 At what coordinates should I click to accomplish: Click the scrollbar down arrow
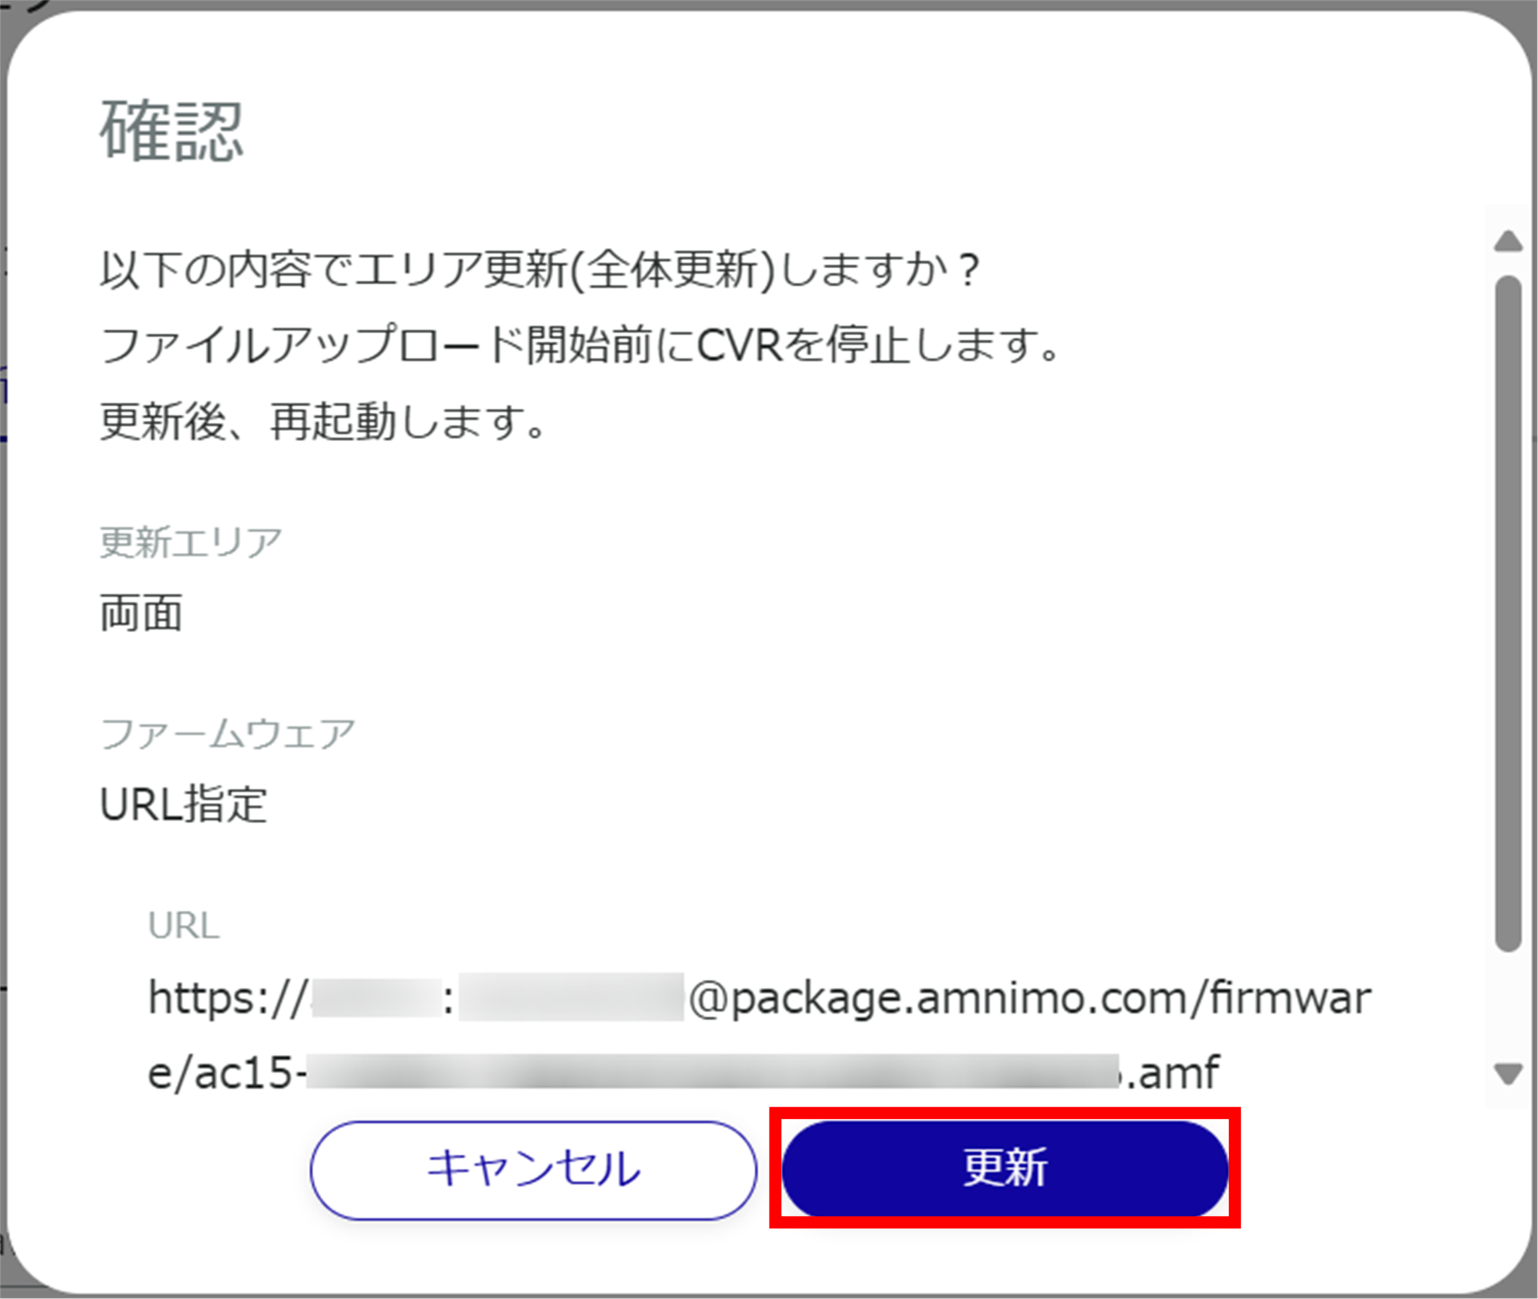[1508, 1074]
